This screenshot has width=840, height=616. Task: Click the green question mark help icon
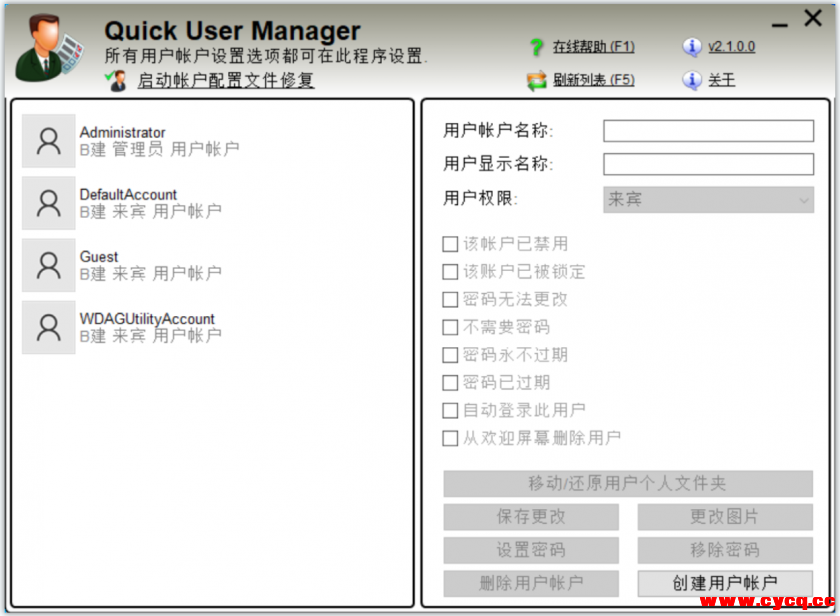[x=537, y=47]
